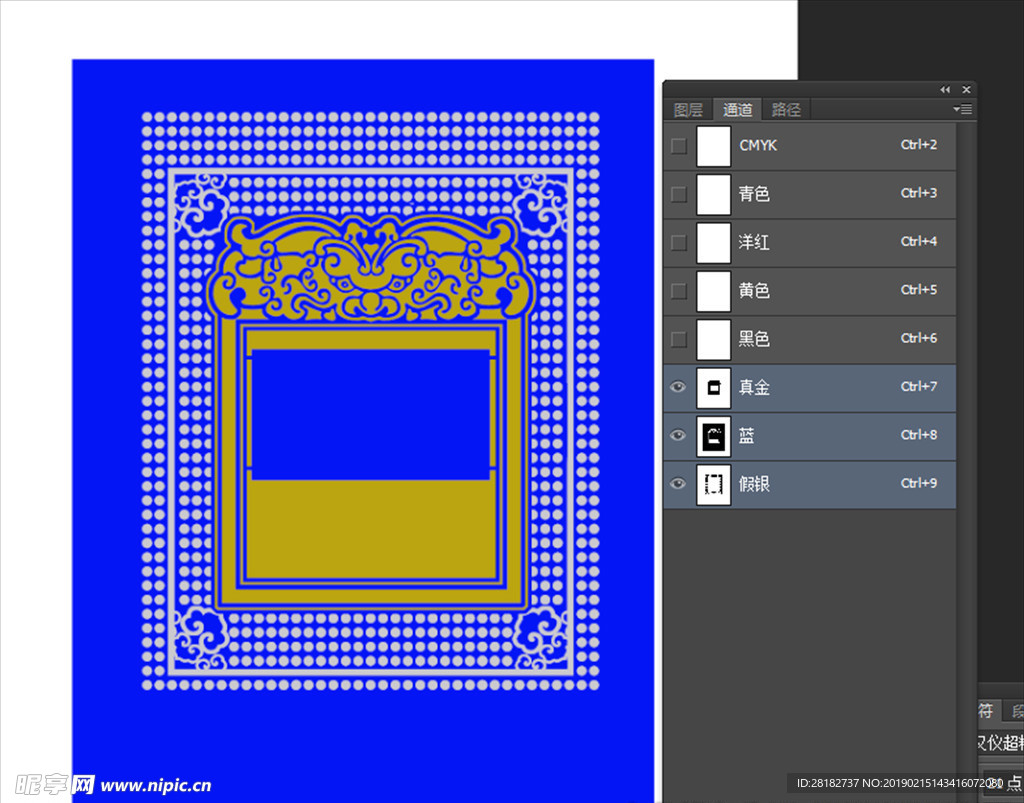The height and width of the screenshot is (803, 1024).
Task: Open the channels panel flyout menu
Action: [963, 109]
